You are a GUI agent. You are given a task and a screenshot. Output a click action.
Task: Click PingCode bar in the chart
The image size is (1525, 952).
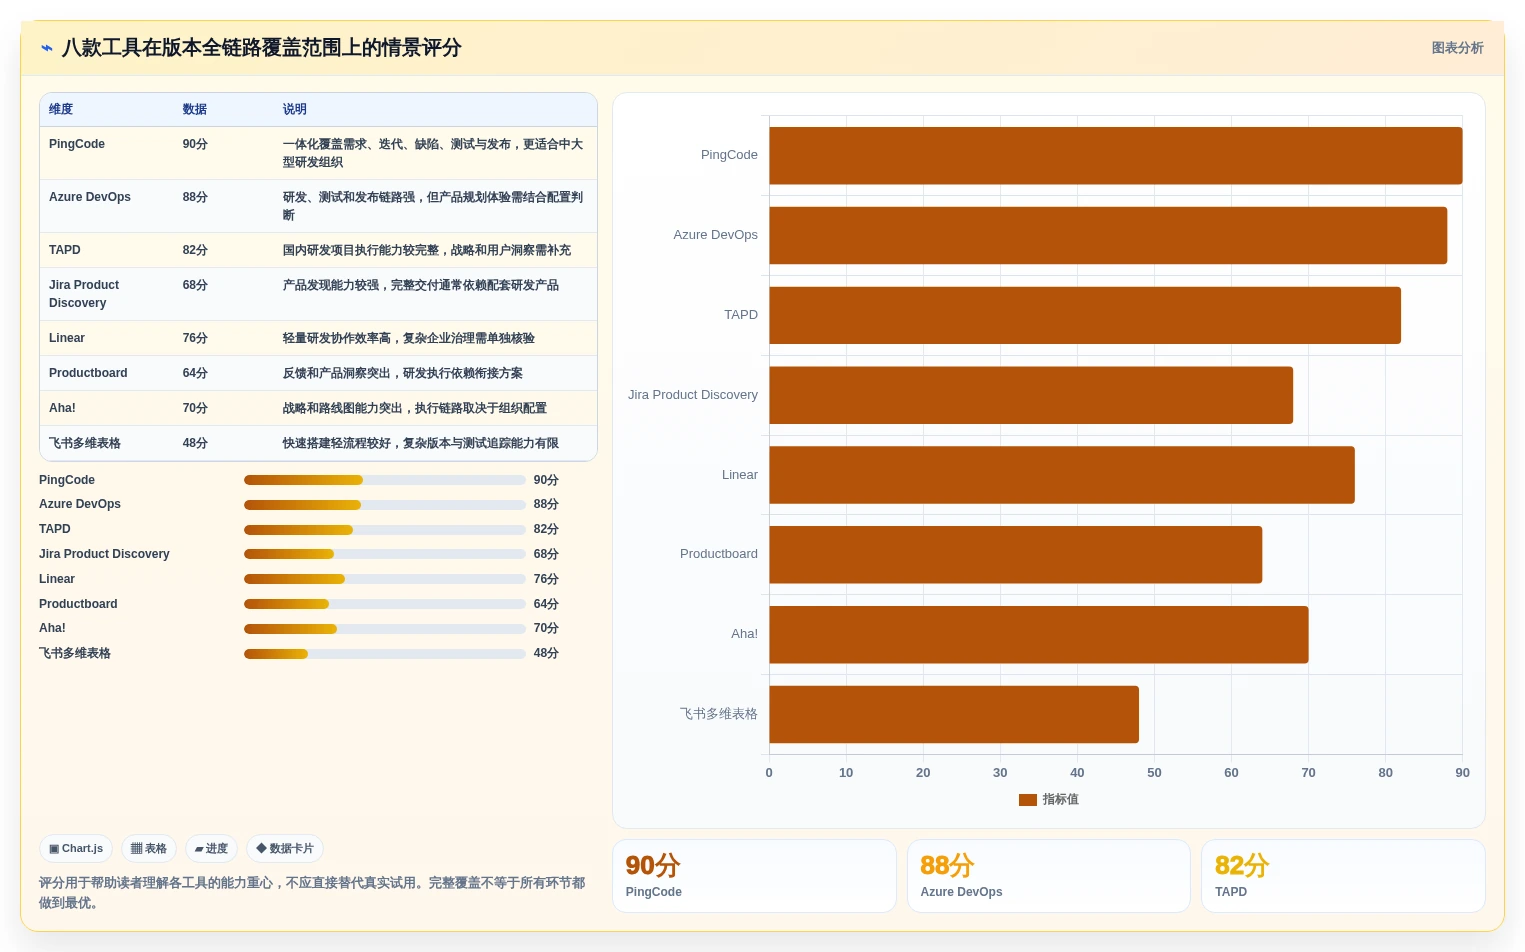pyautogui.click(x=1116, y=155)
